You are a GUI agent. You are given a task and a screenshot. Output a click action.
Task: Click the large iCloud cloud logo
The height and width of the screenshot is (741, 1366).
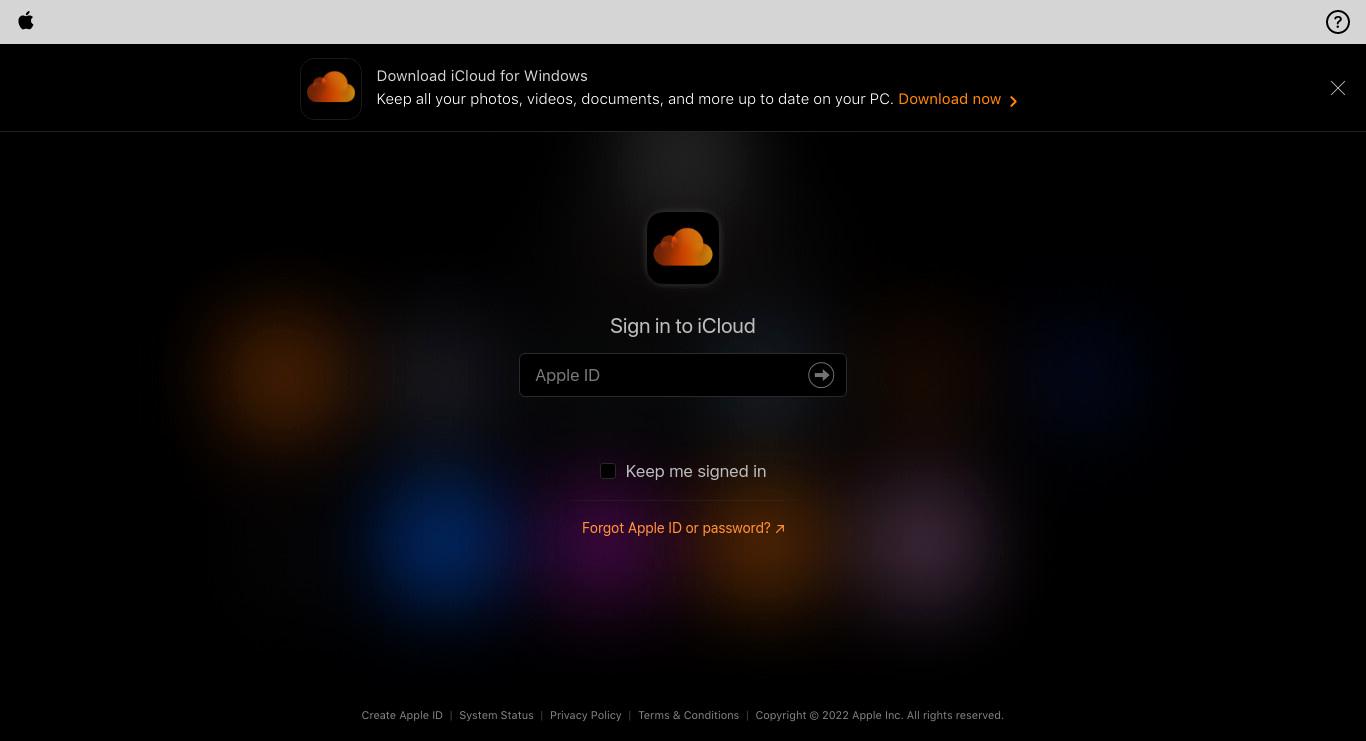[683, 248]
